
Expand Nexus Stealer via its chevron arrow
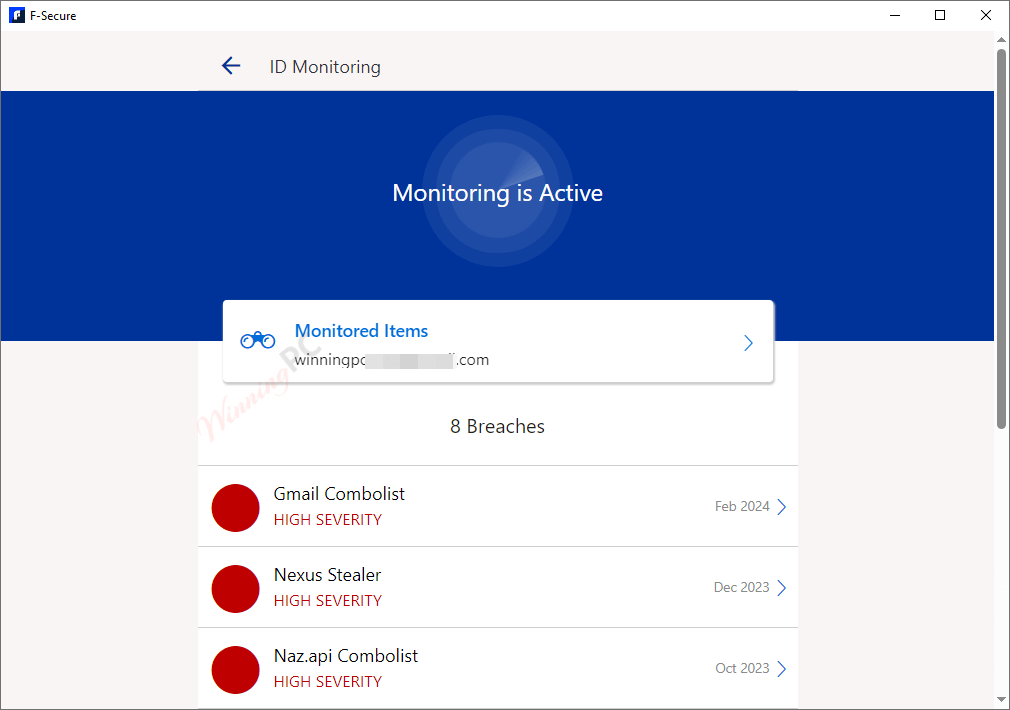pos(781,588)
